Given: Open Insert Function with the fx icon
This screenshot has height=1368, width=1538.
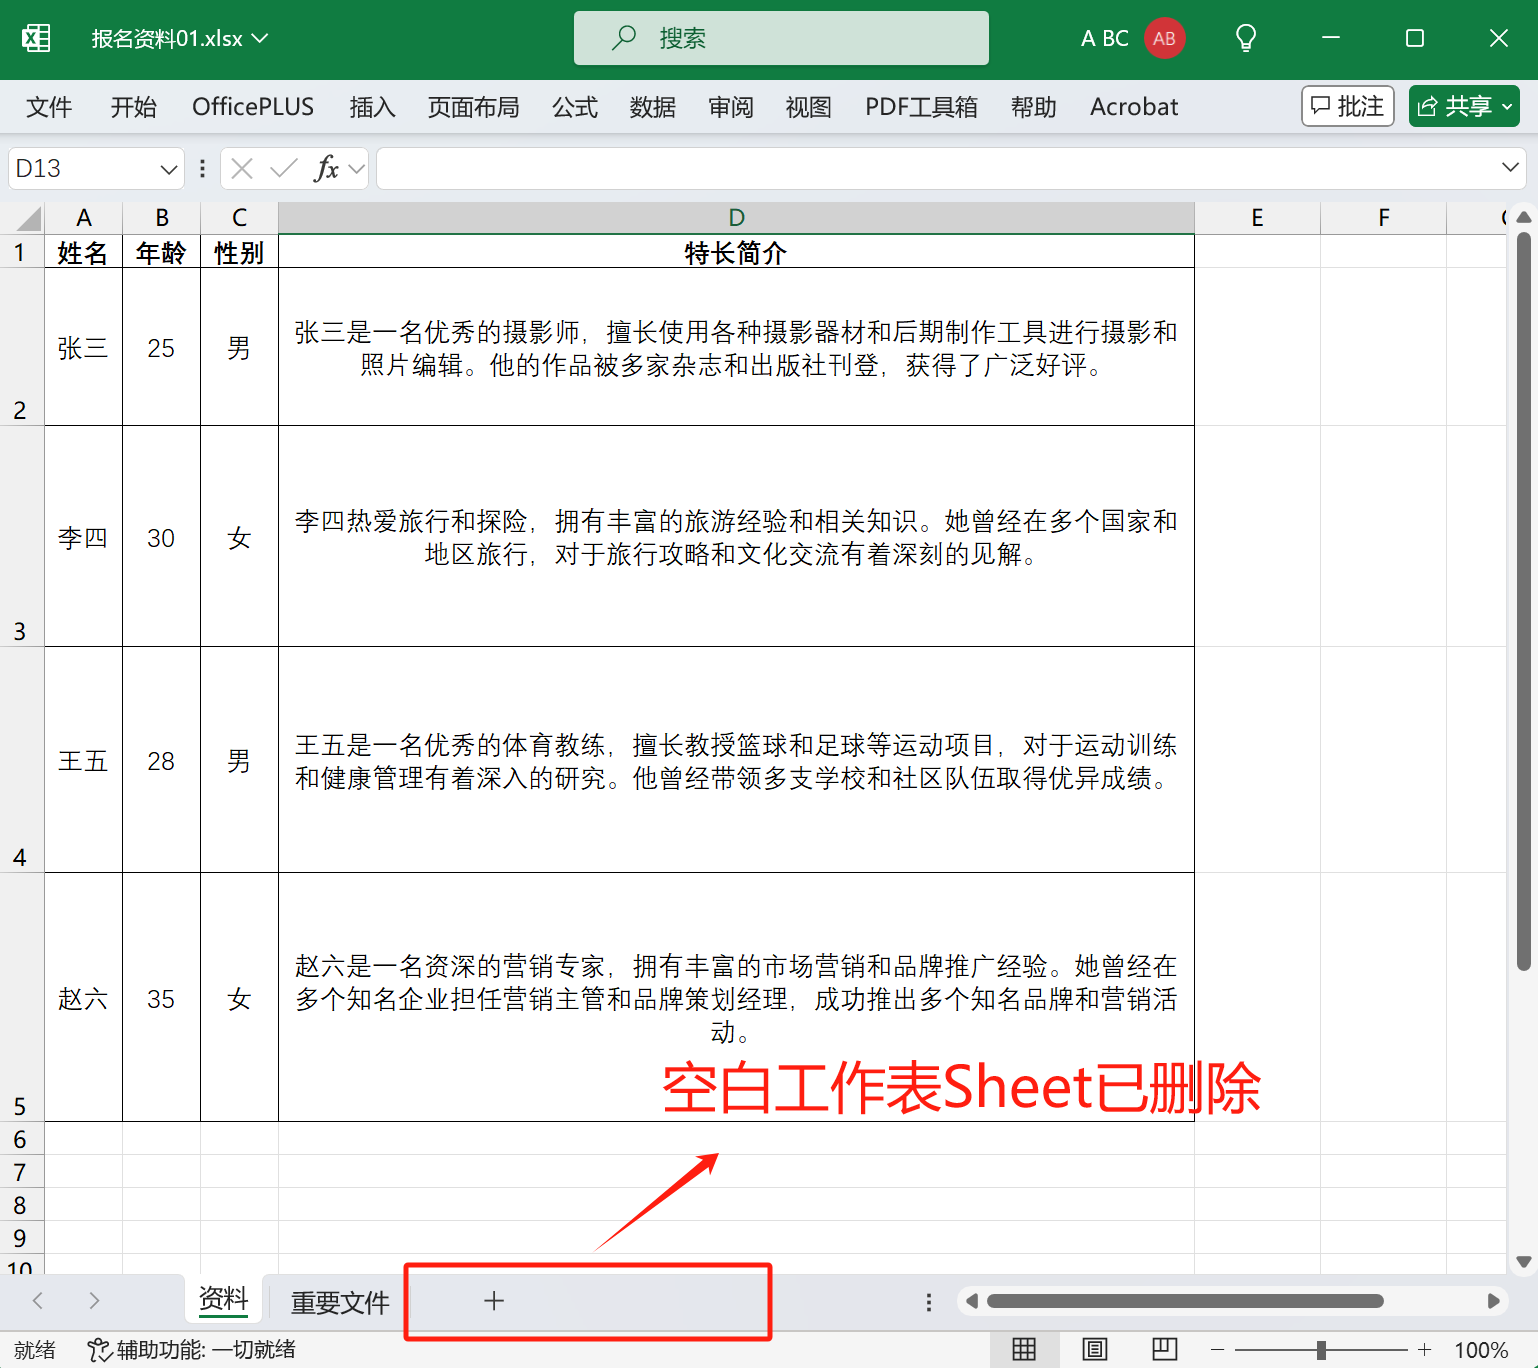Looking at the screenshot, I should click(326, 168).
